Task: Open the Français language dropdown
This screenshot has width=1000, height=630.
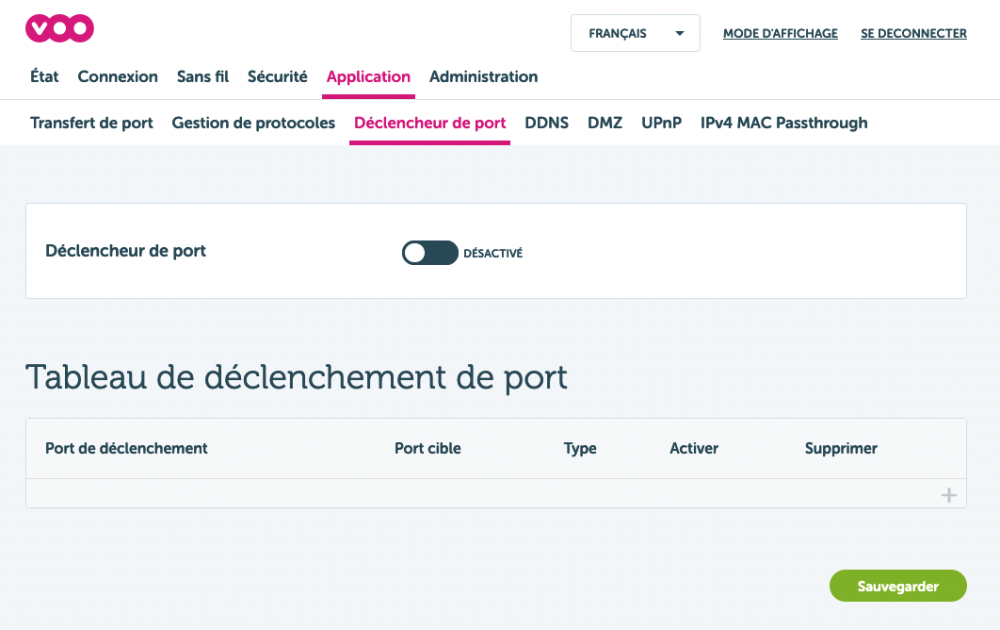Action: coord(635,33)
